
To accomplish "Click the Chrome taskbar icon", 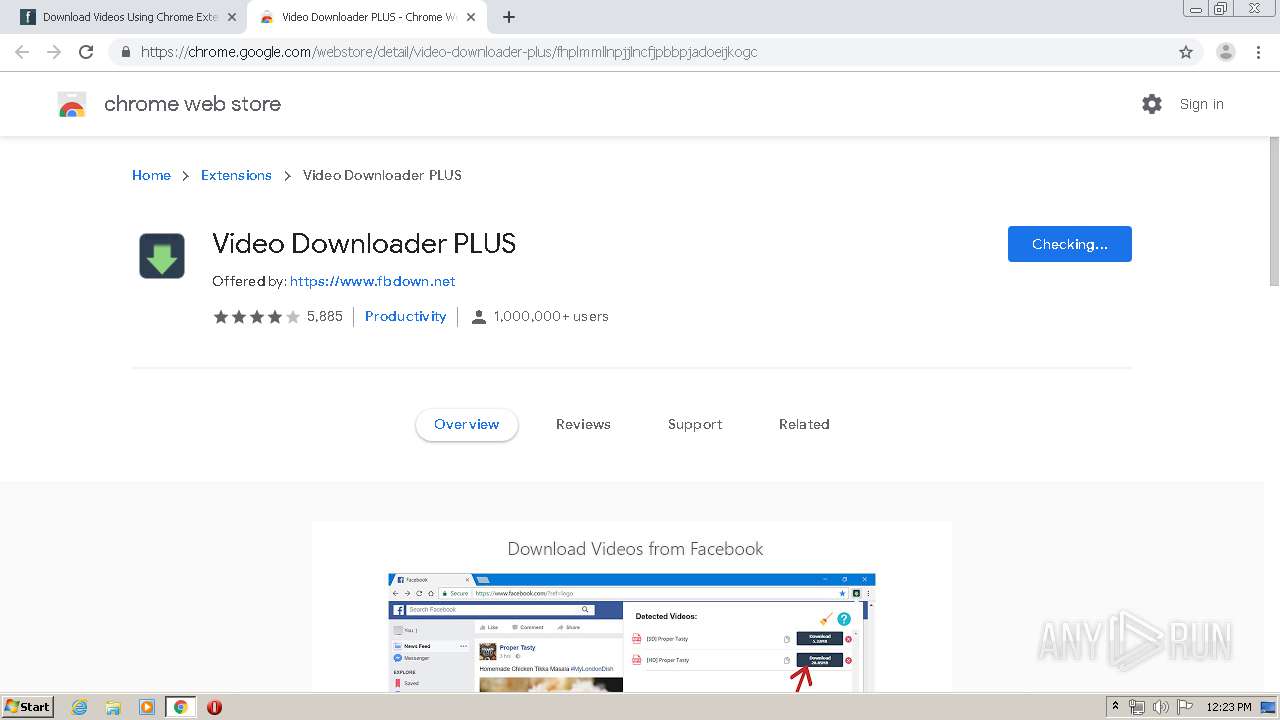I will pyautogui.click(x=181, y=707).
